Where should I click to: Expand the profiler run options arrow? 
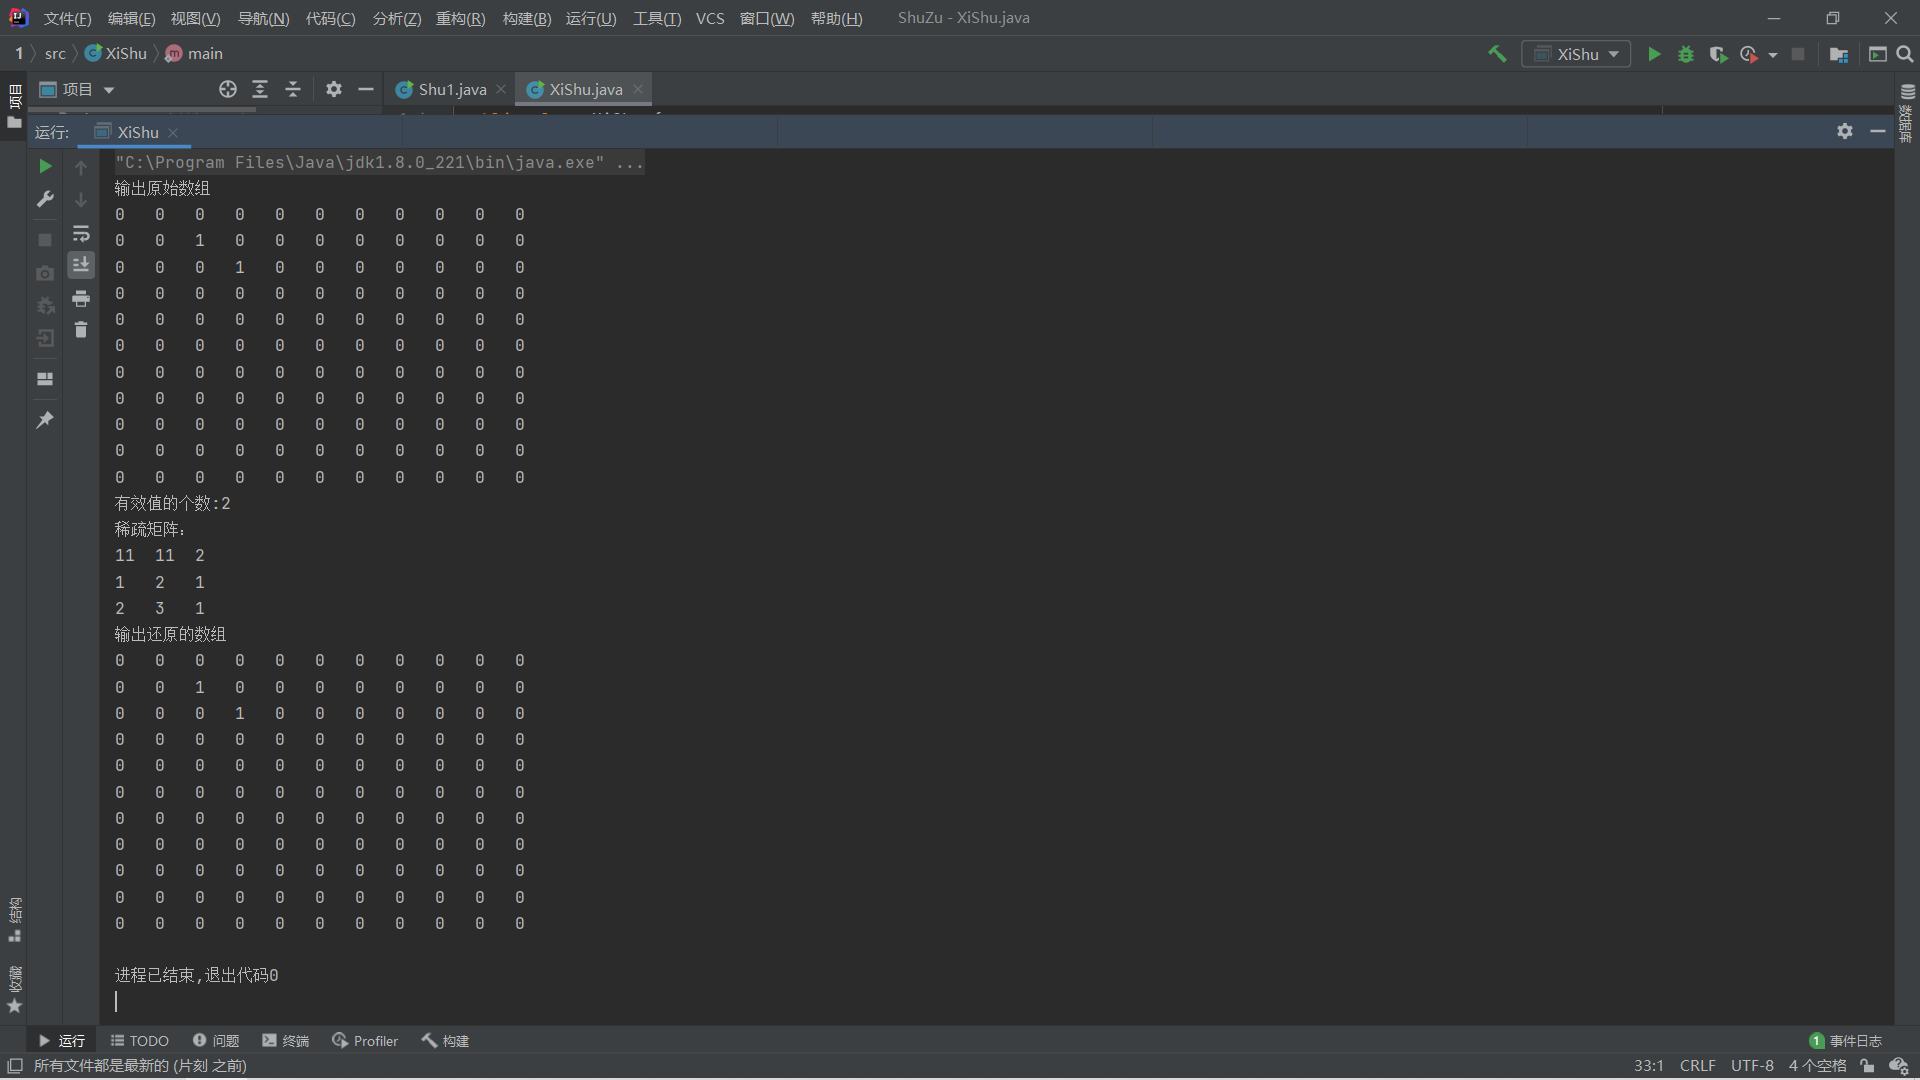pyautogui.click(x=1773, y=54)
